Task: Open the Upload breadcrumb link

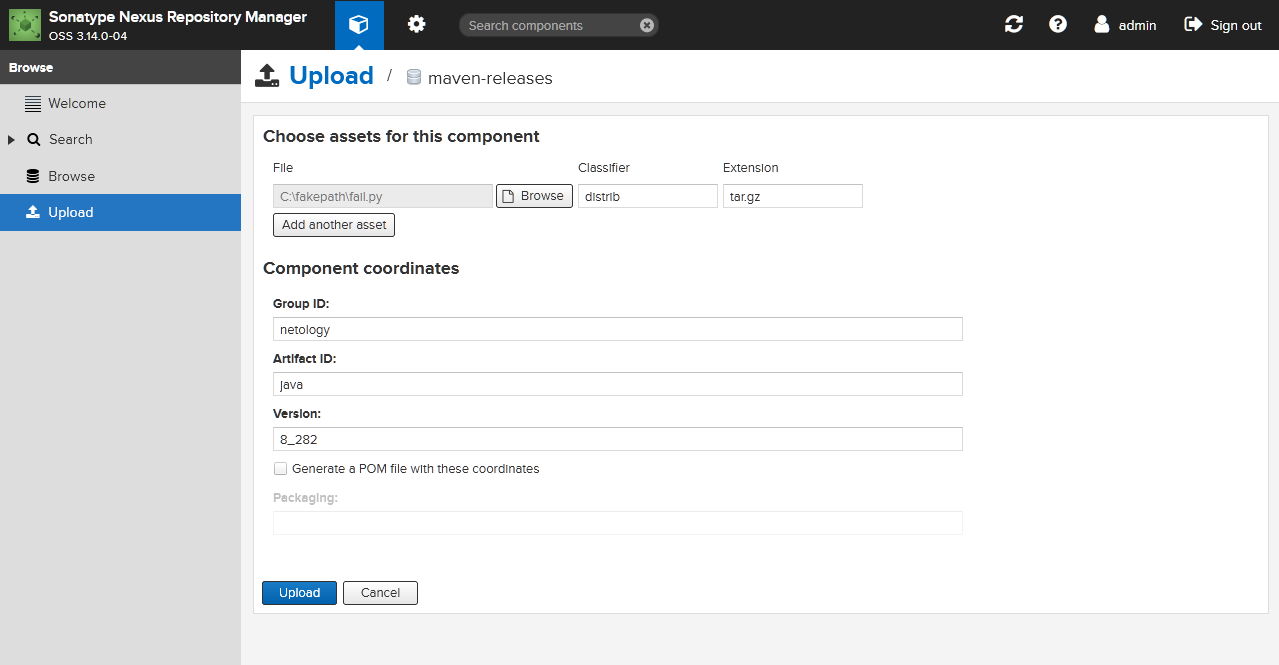Action: point(331,75)
